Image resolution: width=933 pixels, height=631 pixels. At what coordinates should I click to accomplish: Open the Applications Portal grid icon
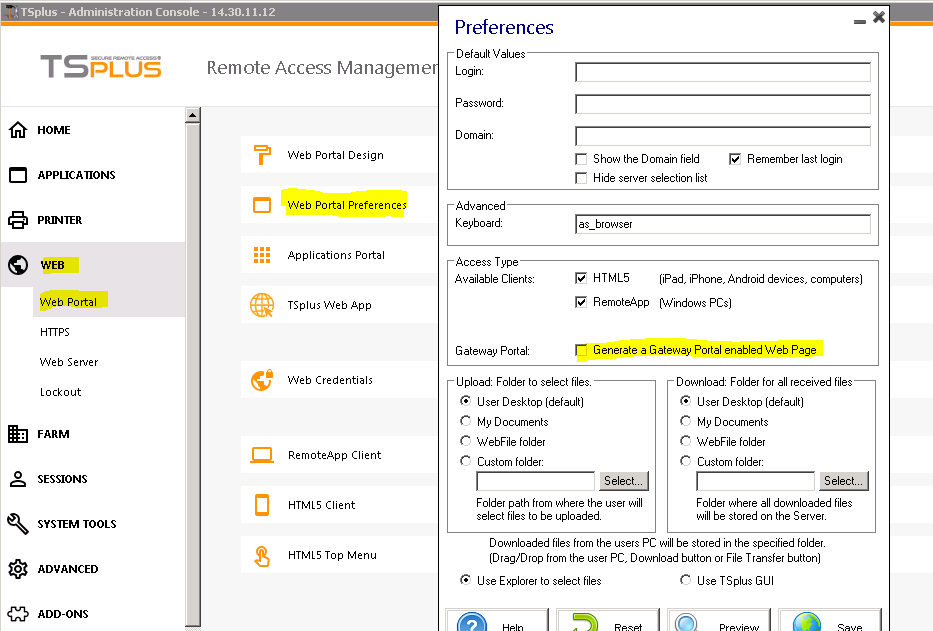pos(262,255)
